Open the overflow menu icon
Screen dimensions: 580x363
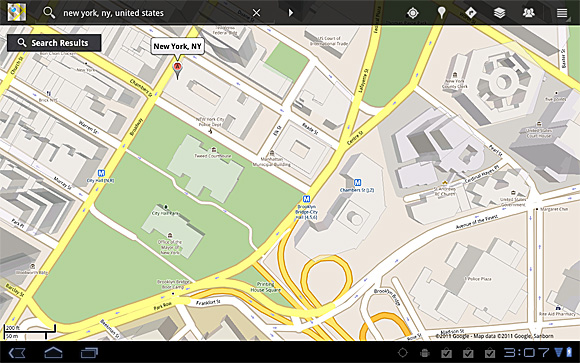point(562,13)
